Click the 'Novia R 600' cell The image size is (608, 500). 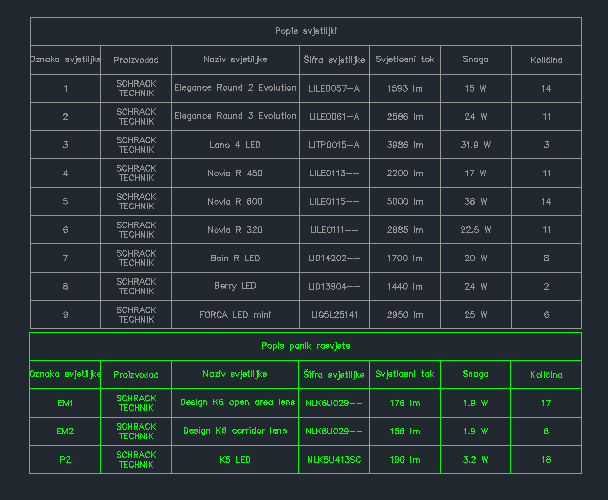[x=235, y=201]
